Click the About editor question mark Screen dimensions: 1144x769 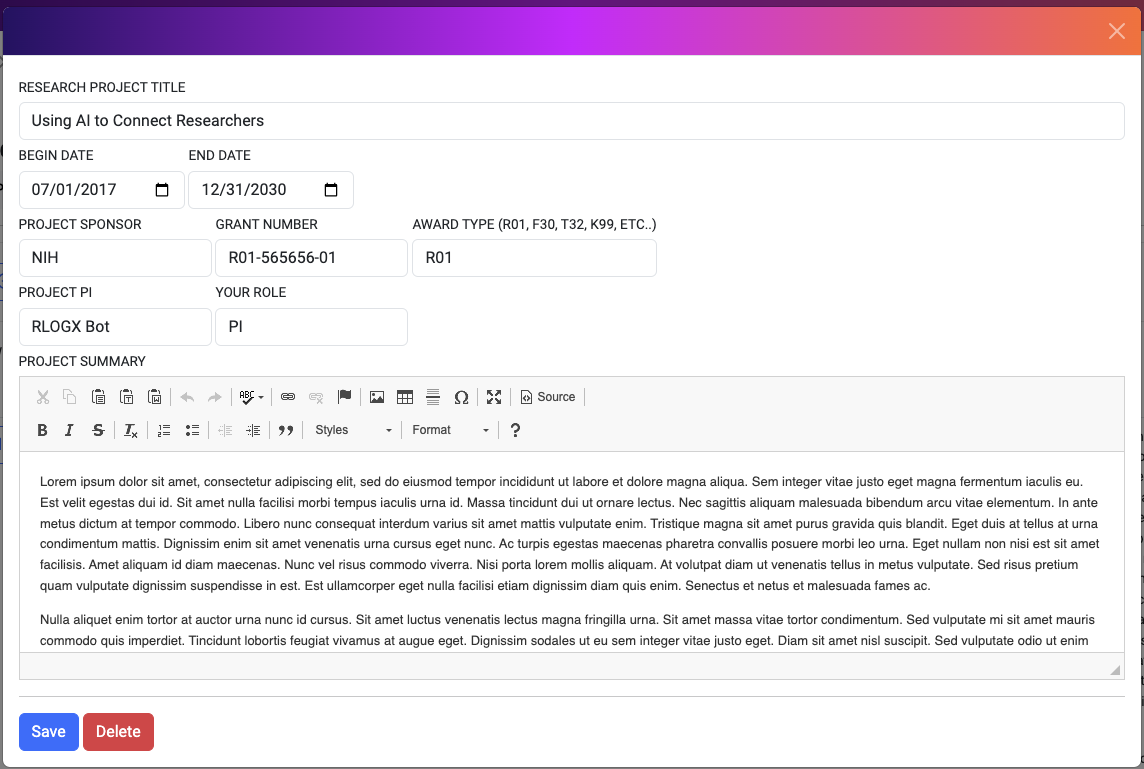[x=515, y=430]
